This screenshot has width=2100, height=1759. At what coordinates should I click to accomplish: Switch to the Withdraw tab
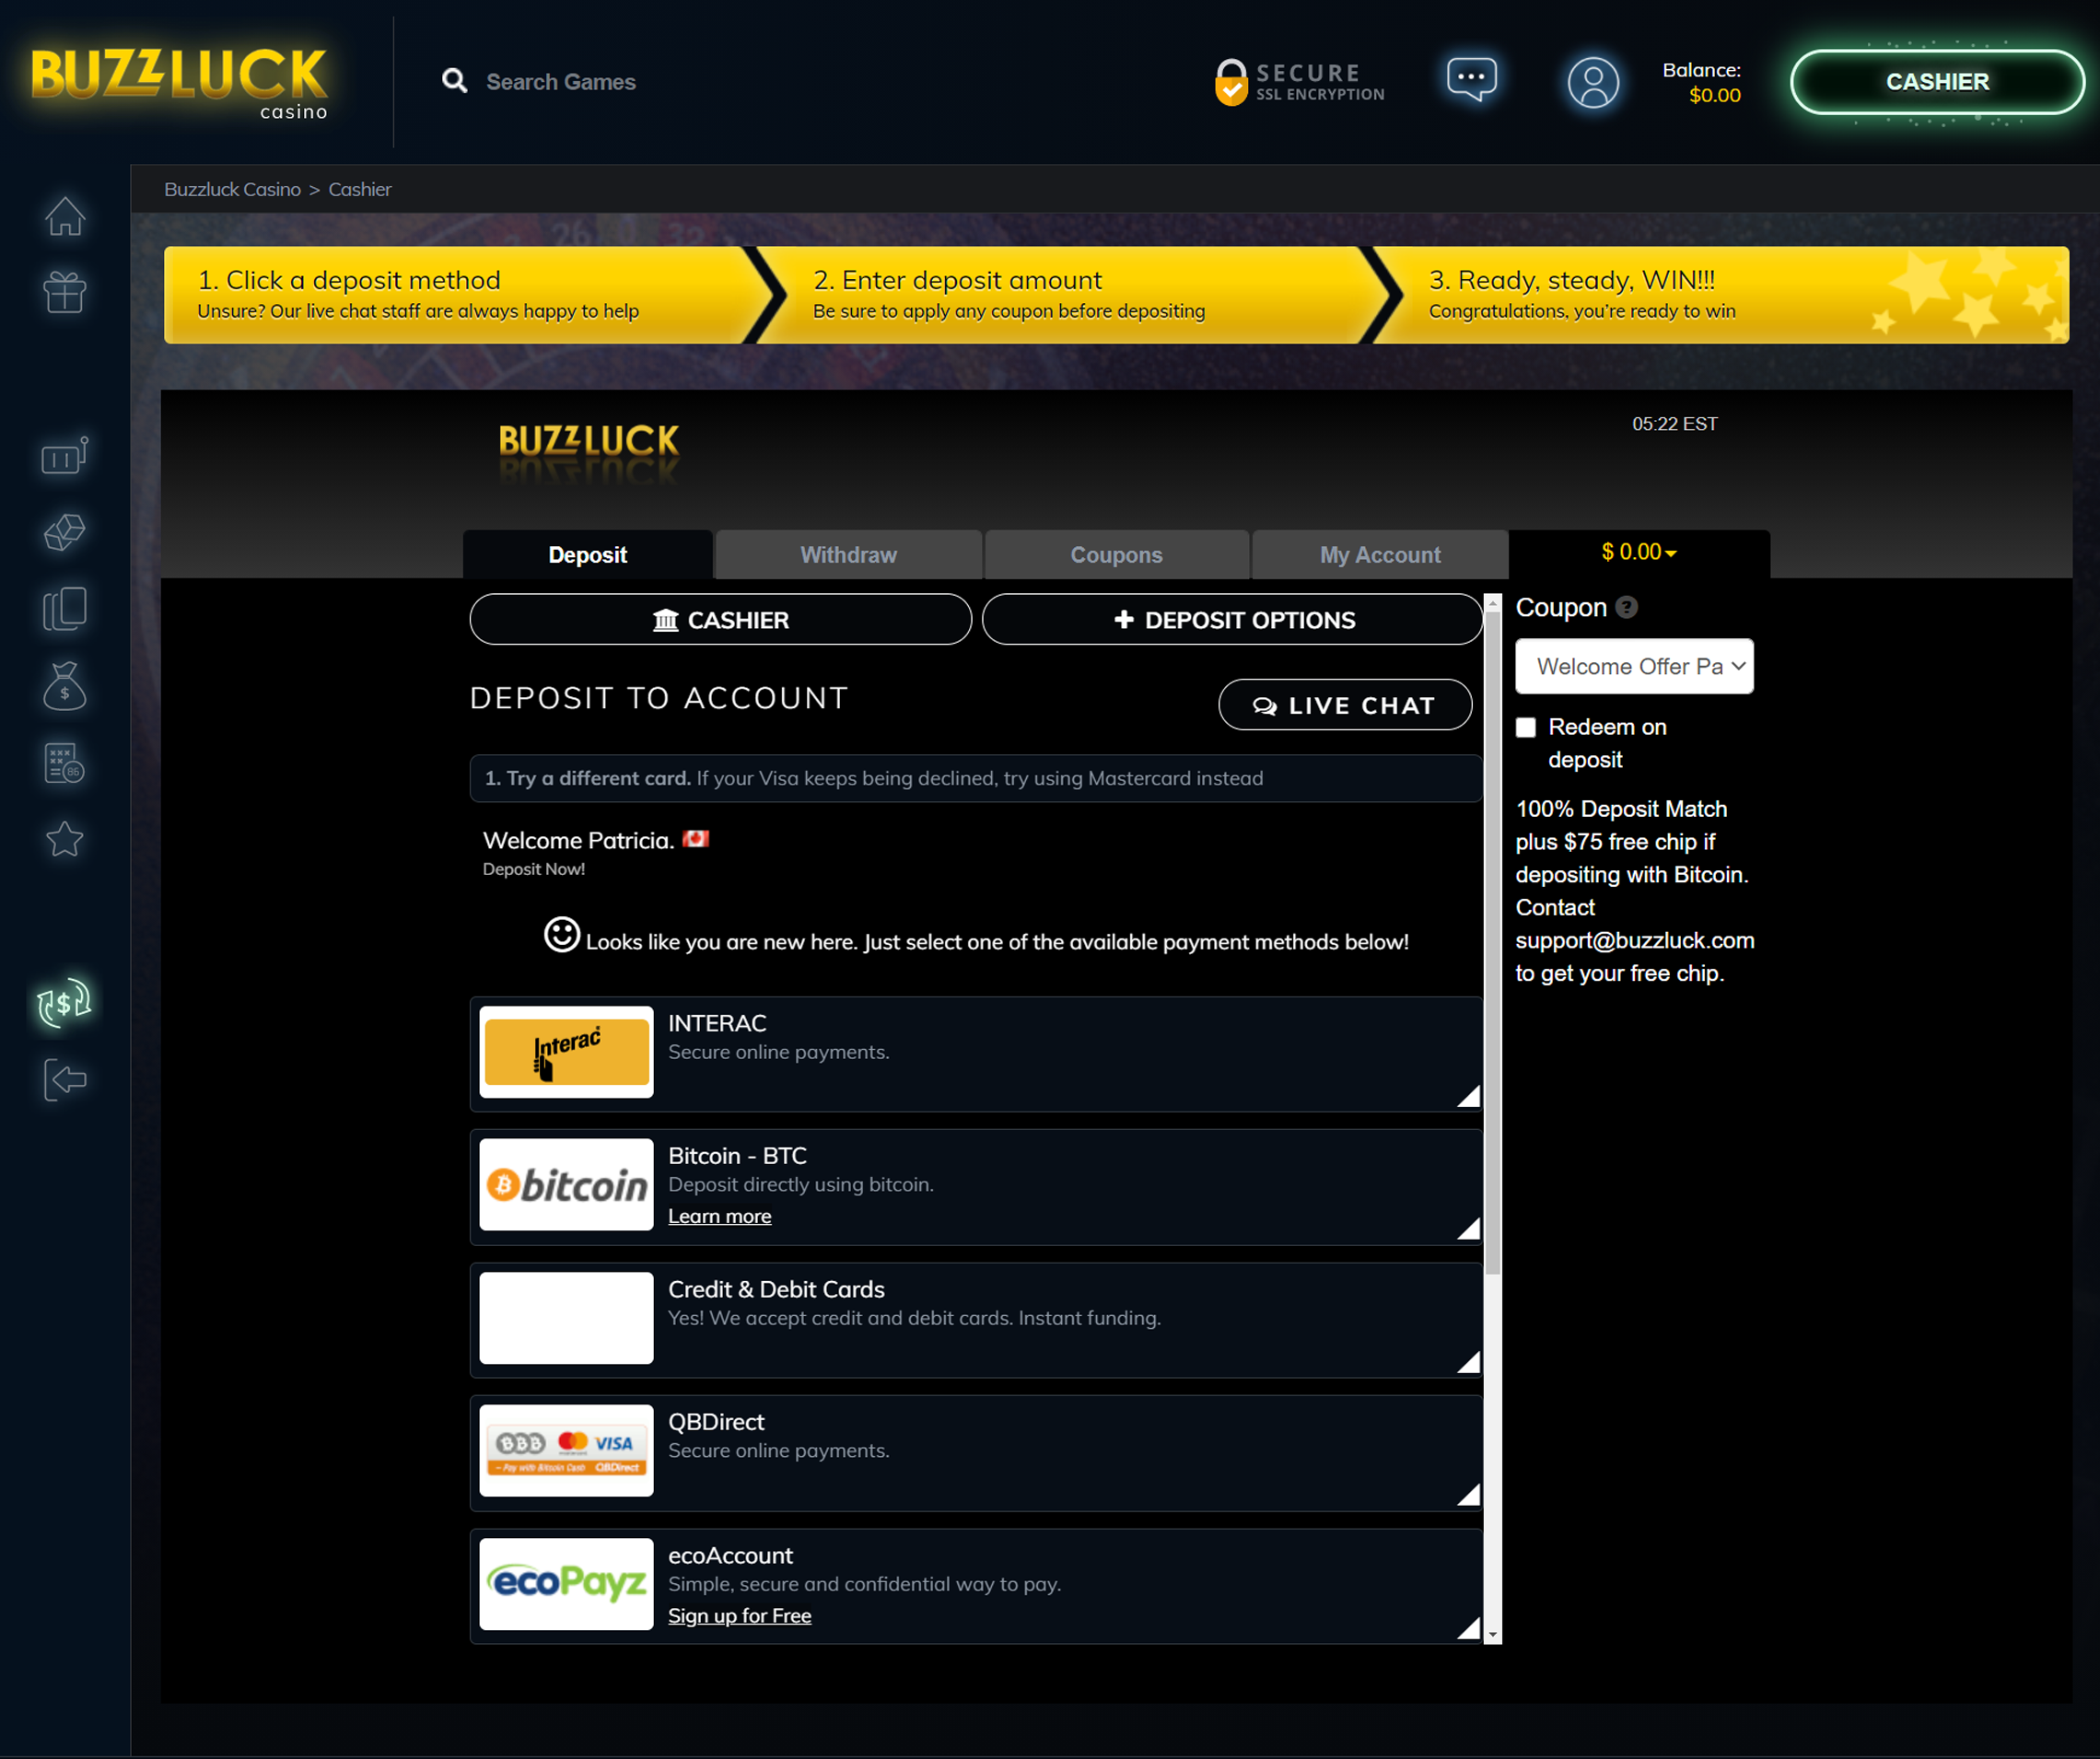tap(849, 555)
